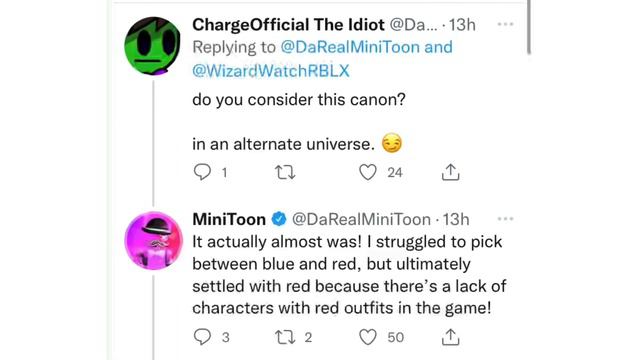This screenshot has width=640, height=360.
Task: Reply to MiniToon's tweet
Action: tap(202, 337)
